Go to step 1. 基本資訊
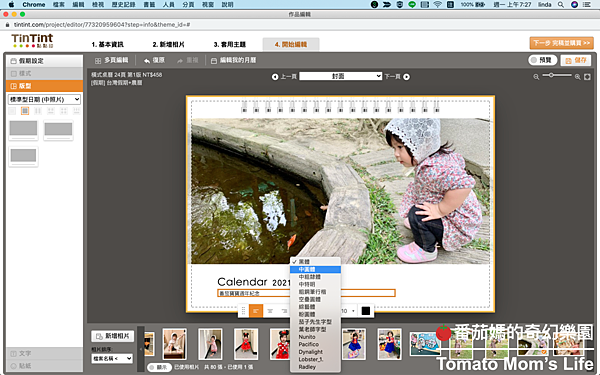This screenshot has width=600, height=375. 108,44
